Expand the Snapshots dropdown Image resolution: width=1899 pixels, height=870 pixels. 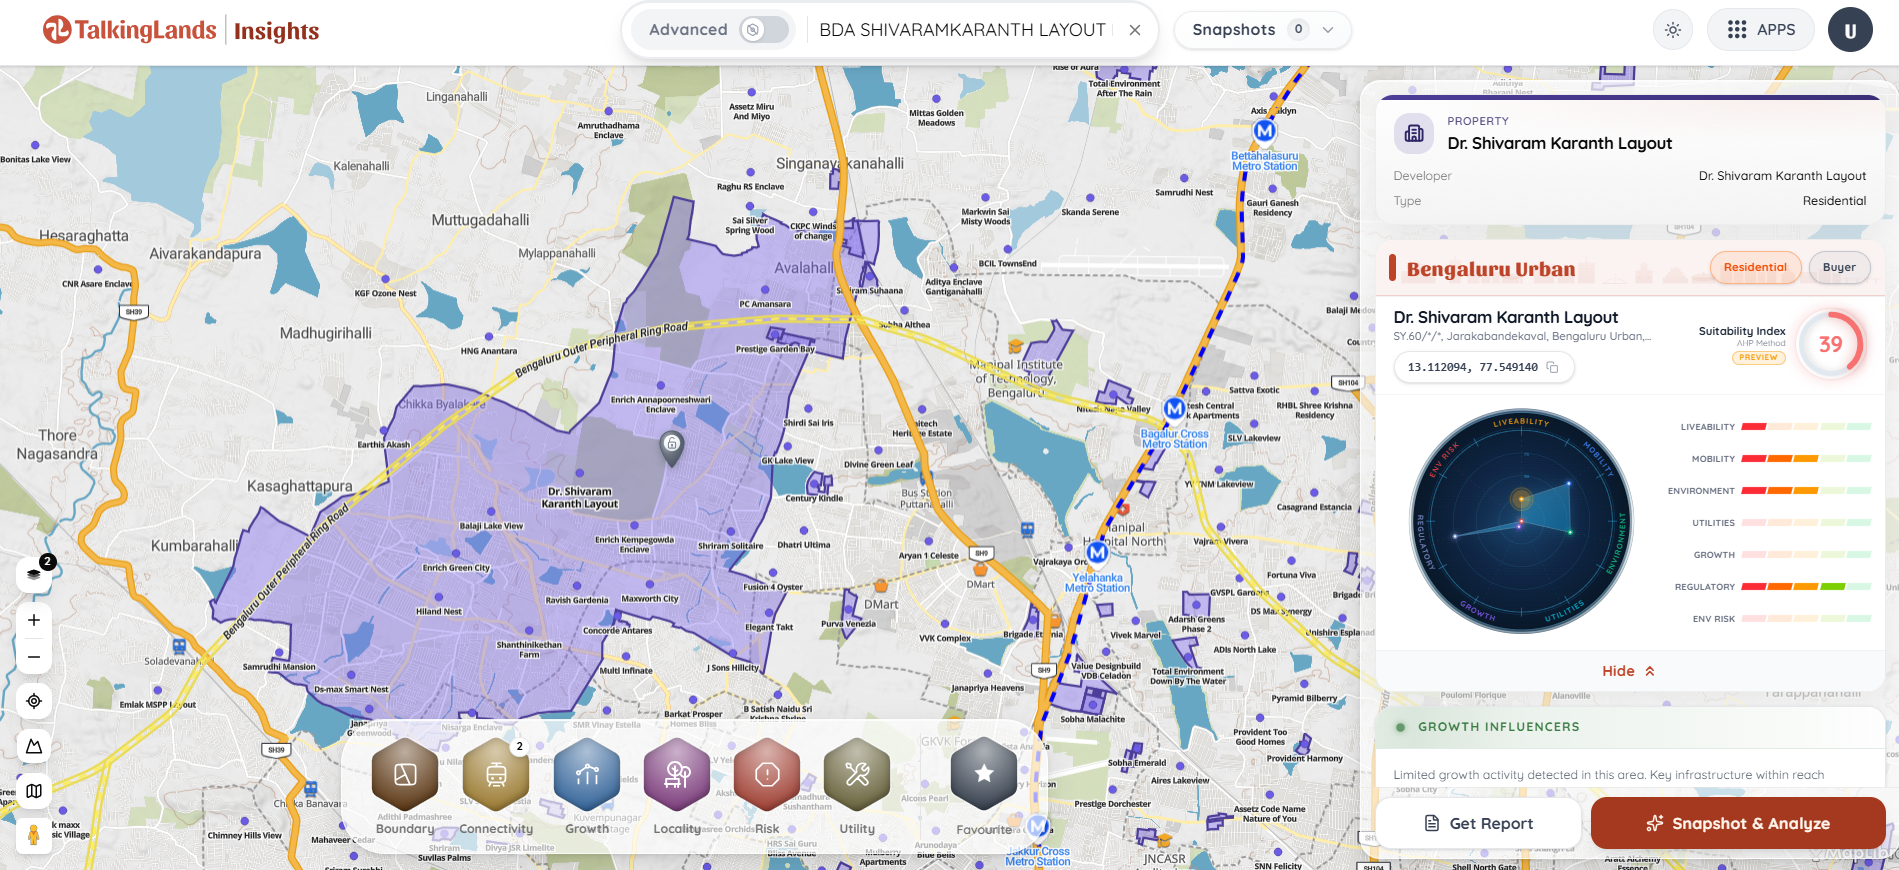[x=1262, y=30]
